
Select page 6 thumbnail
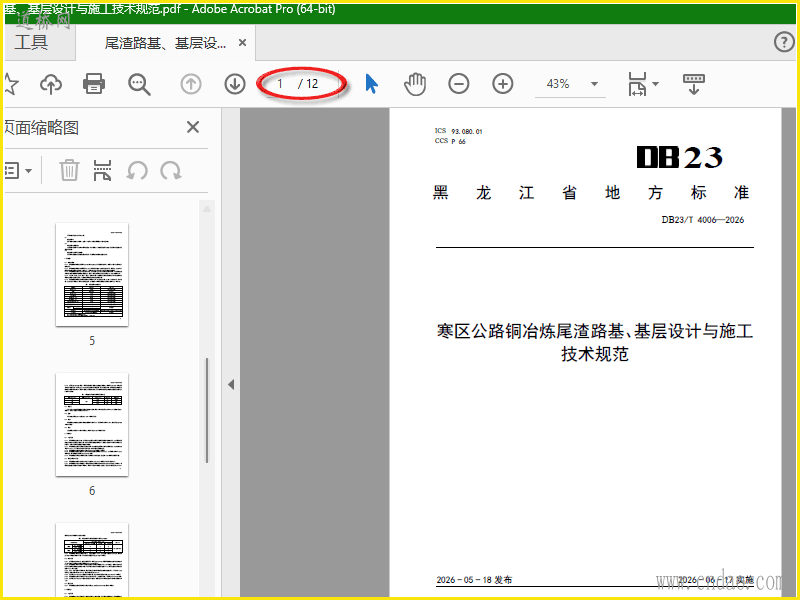coord(92,424)
